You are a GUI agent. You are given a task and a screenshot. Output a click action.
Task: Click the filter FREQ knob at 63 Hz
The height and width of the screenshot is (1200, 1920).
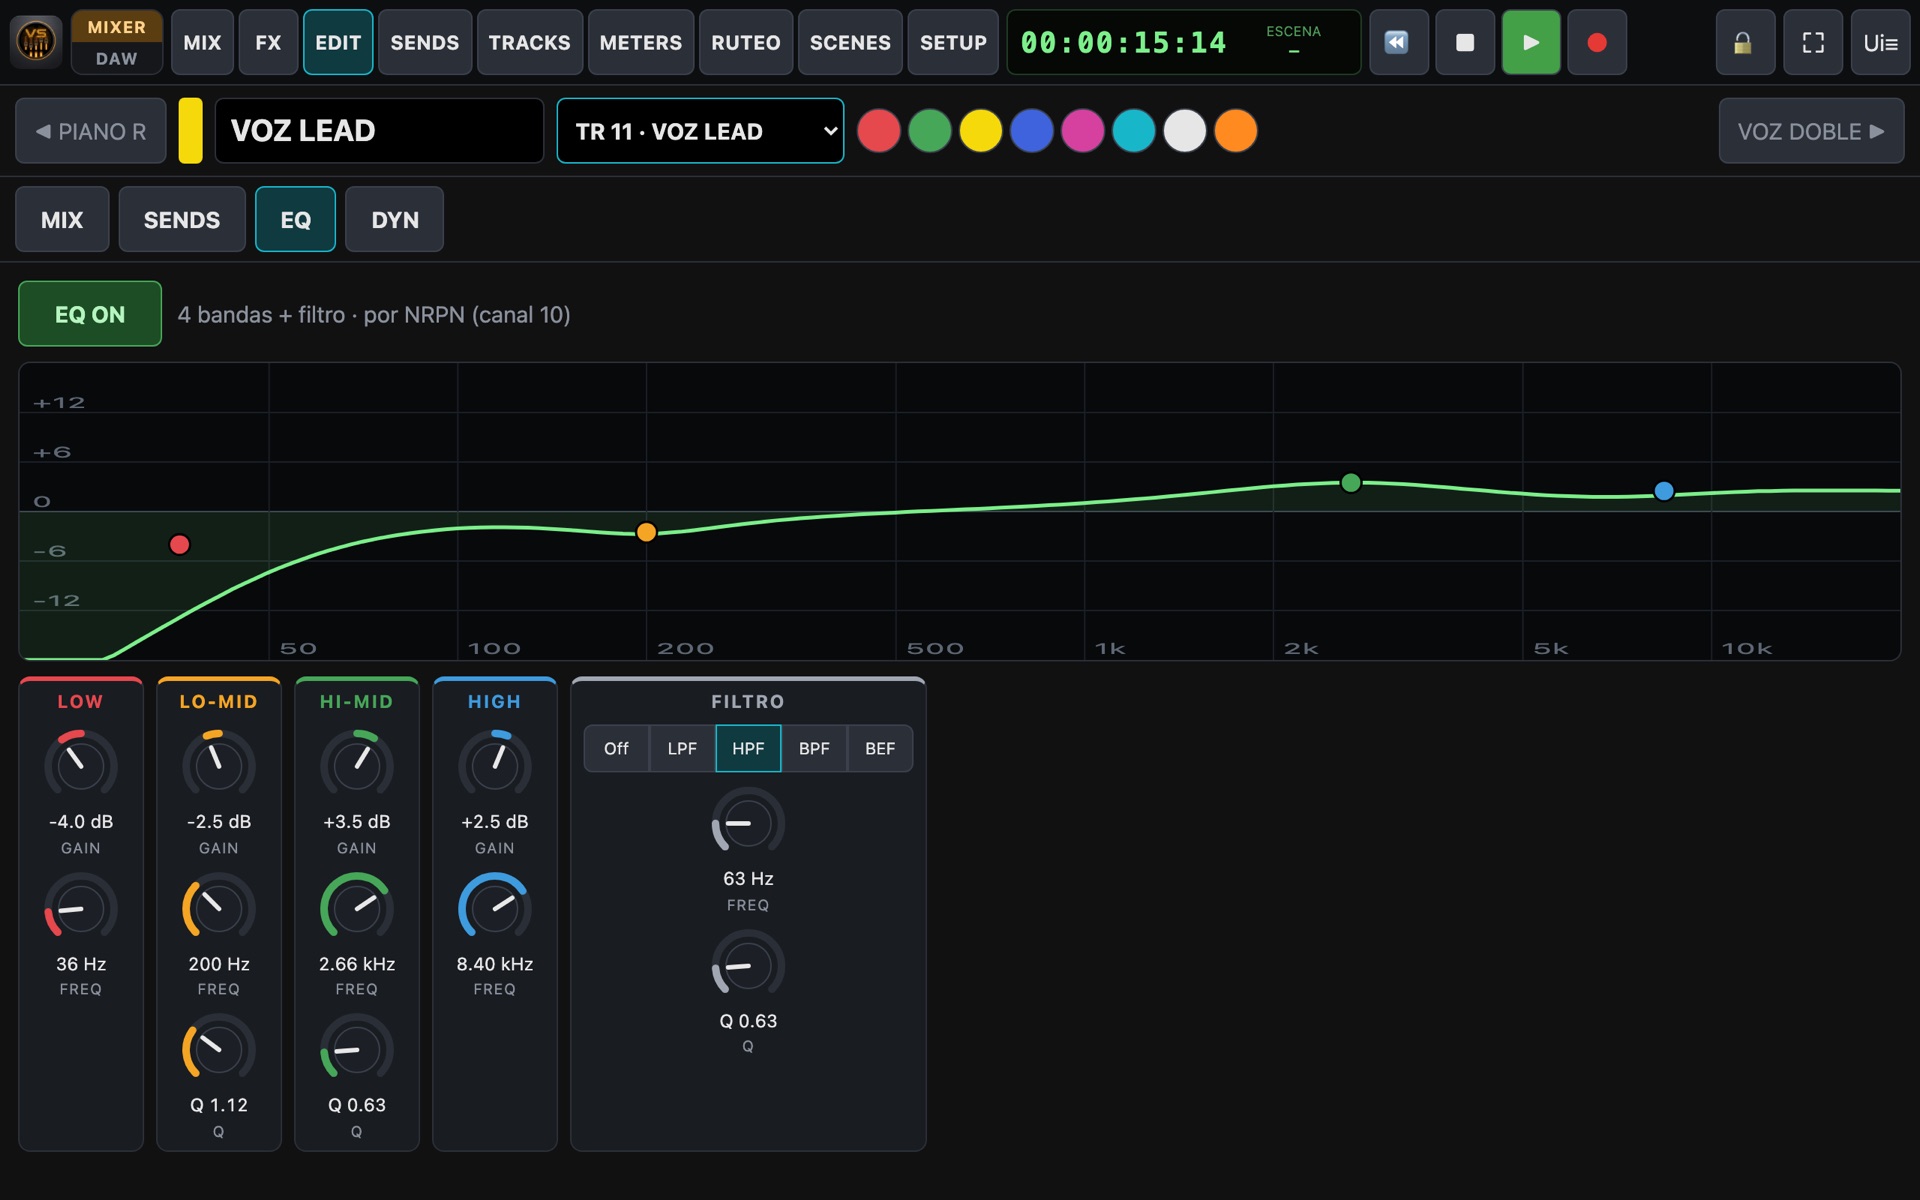click(x=748, y=823)
